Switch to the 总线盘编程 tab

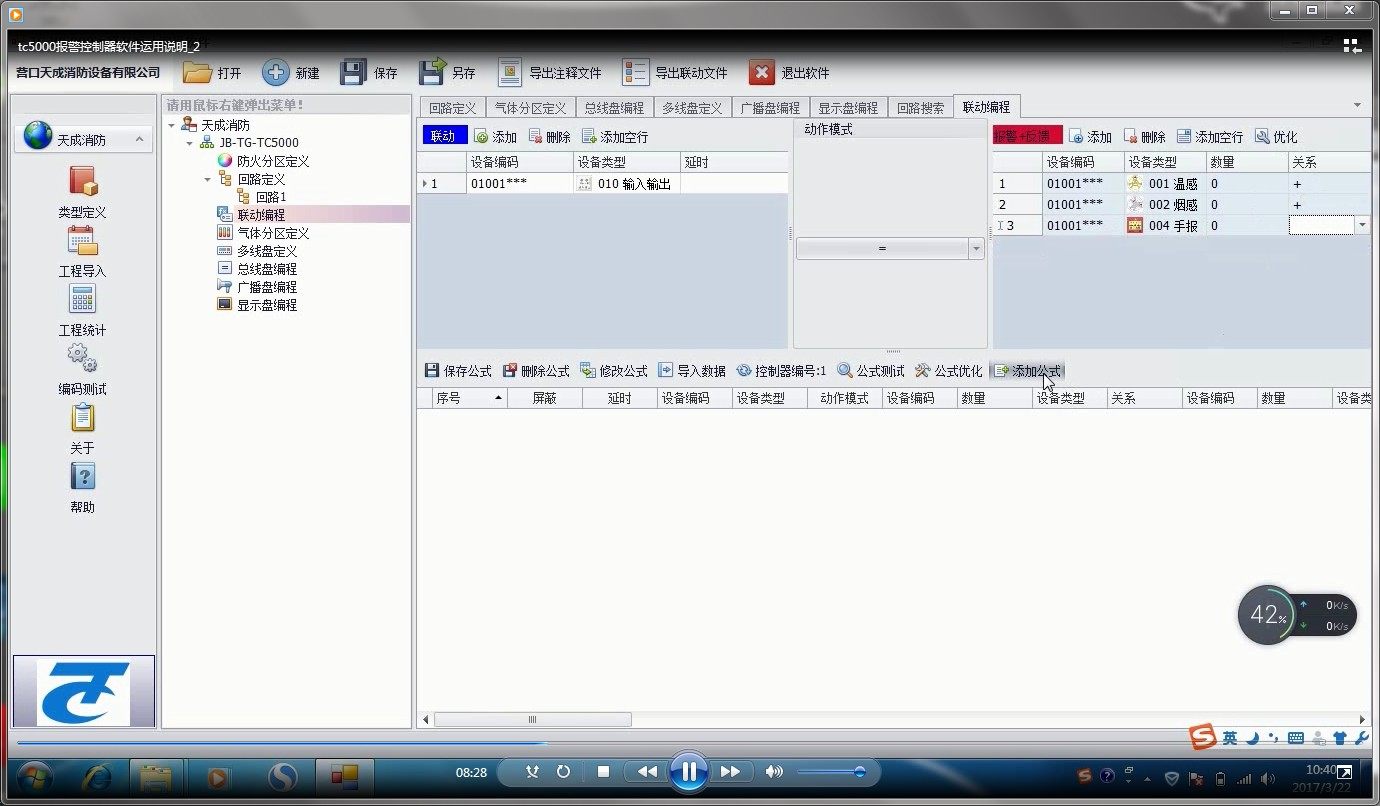tap(614, 108)
